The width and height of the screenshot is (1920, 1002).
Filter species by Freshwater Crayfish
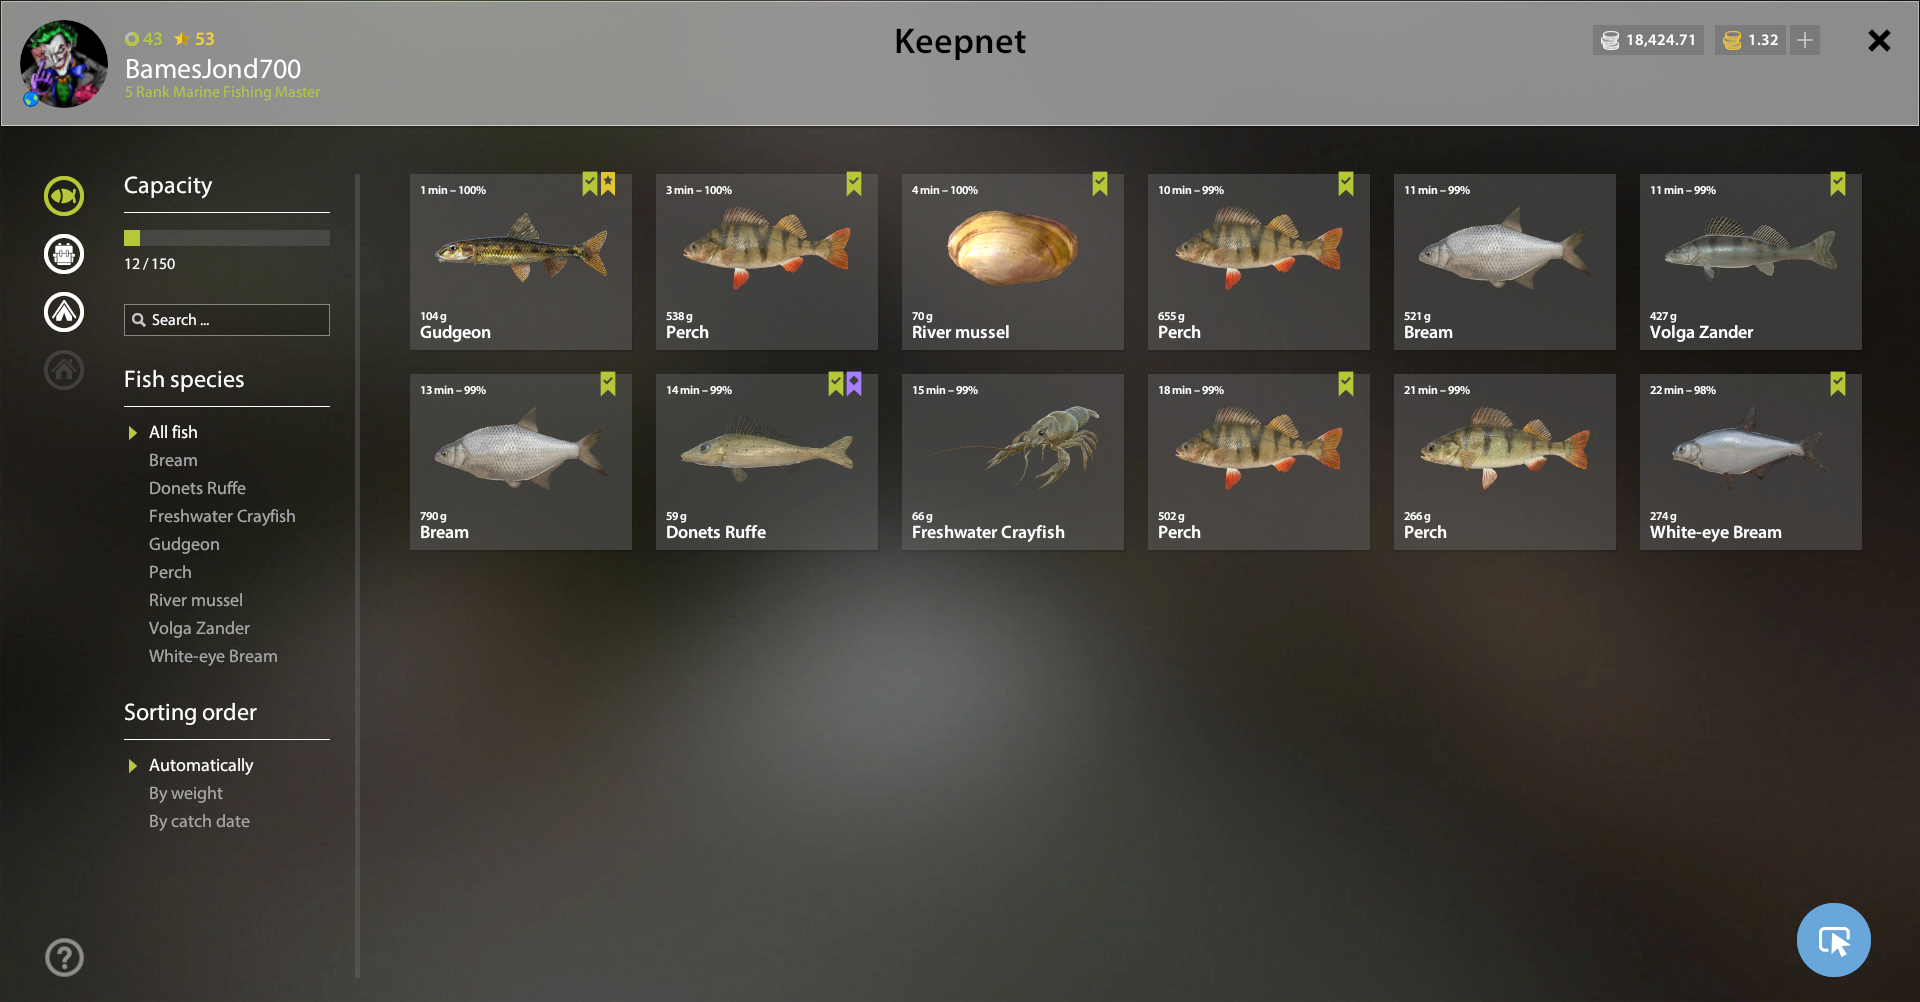tap(222, 516)
